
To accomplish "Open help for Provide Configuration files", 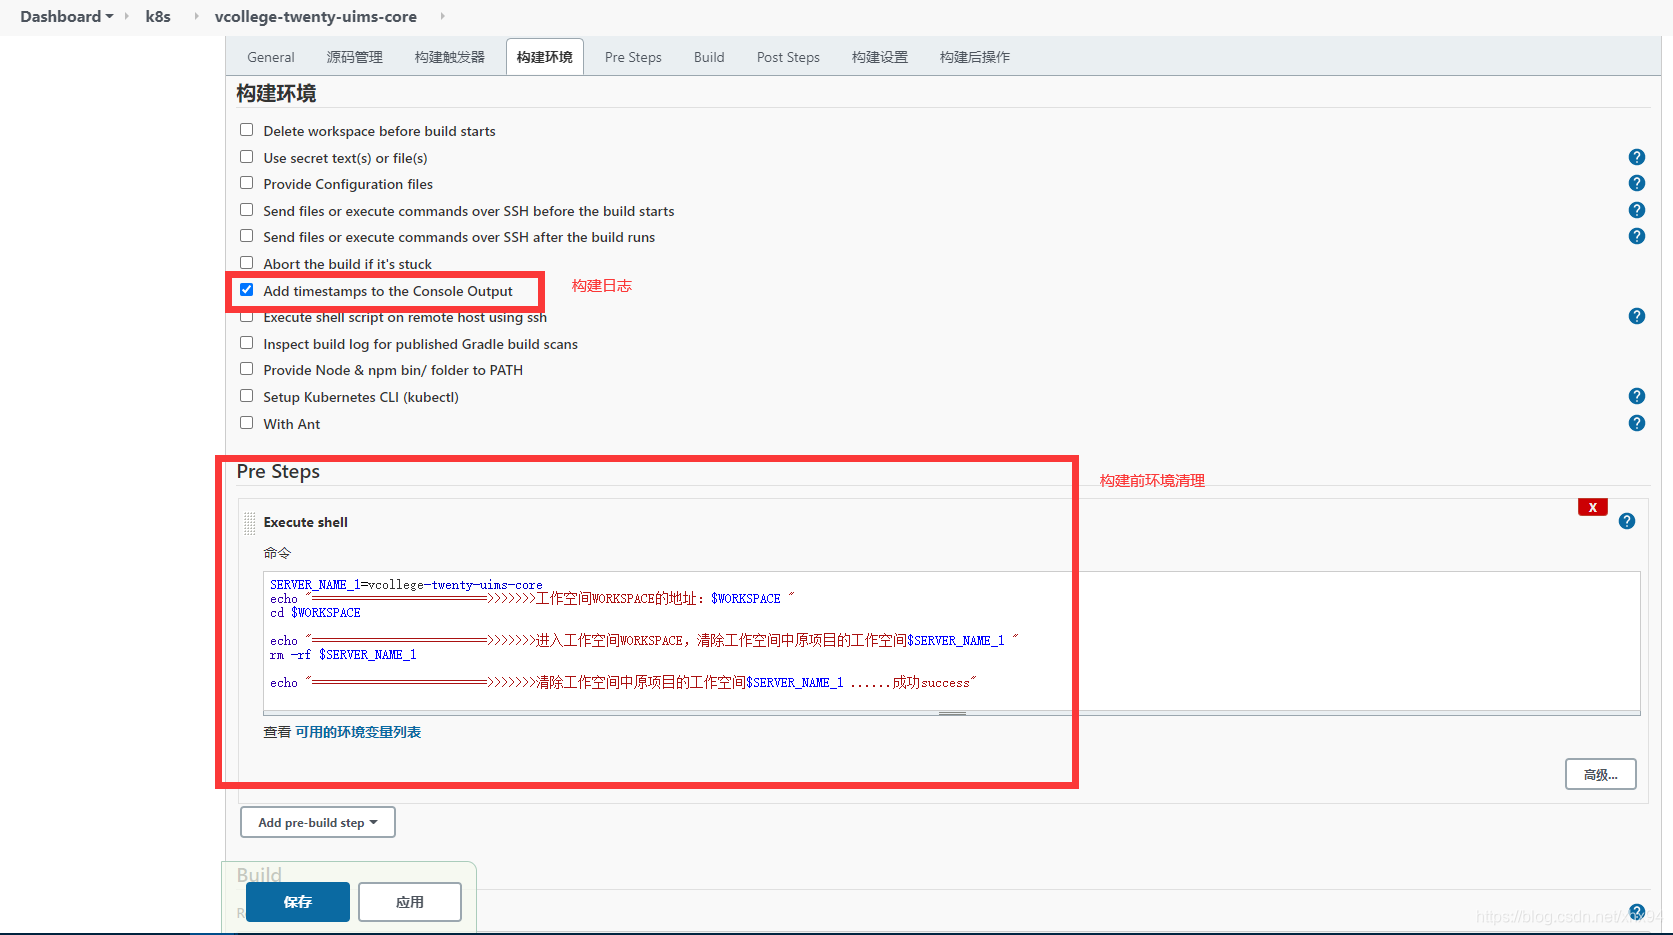I will point(1636,183).
